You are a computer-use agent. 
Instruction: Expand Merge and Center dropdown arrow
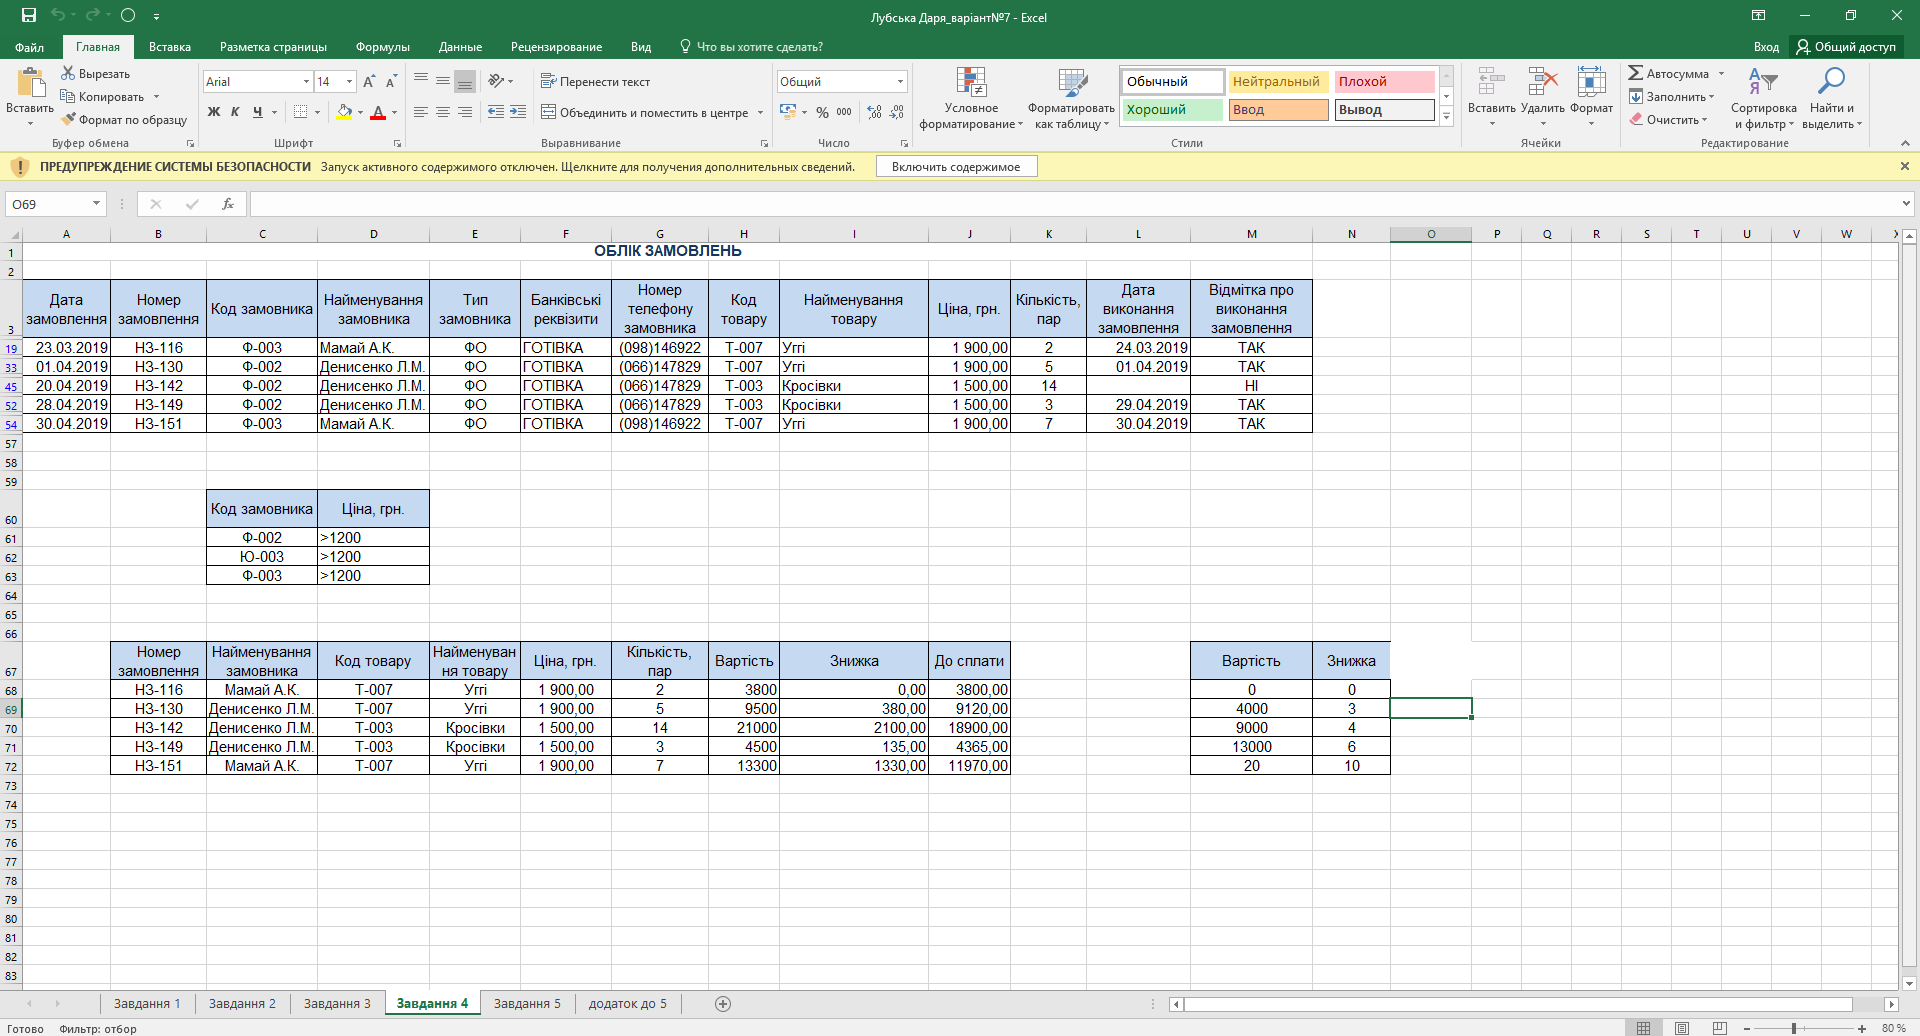tap(761, 113)
